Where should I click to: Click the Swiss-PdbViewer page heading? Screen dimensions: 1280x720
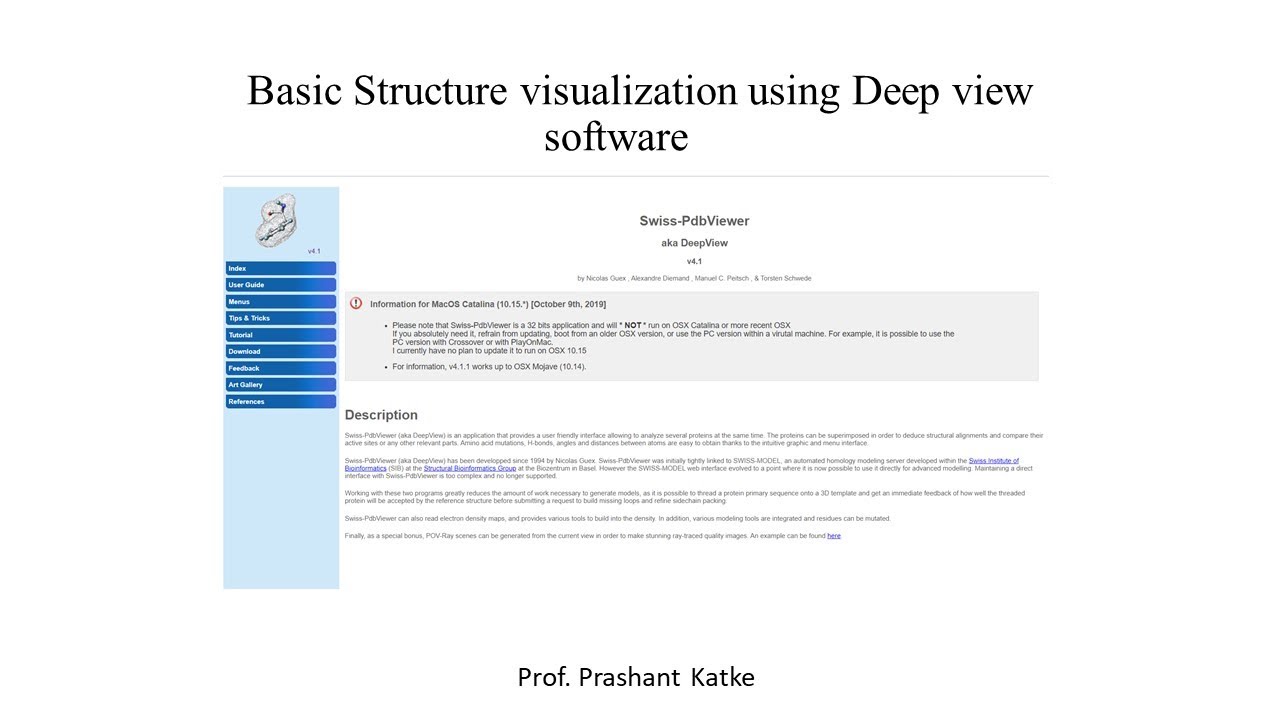694,221
